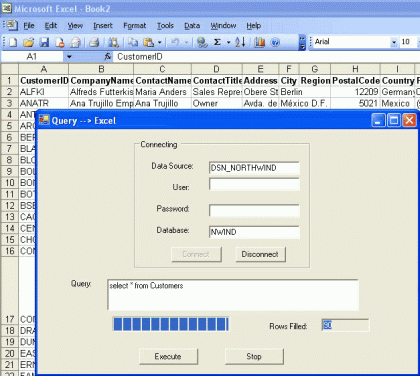This screenshot has width=420, height=376.
Task: Open the File menu
Action: coord(29,26)
